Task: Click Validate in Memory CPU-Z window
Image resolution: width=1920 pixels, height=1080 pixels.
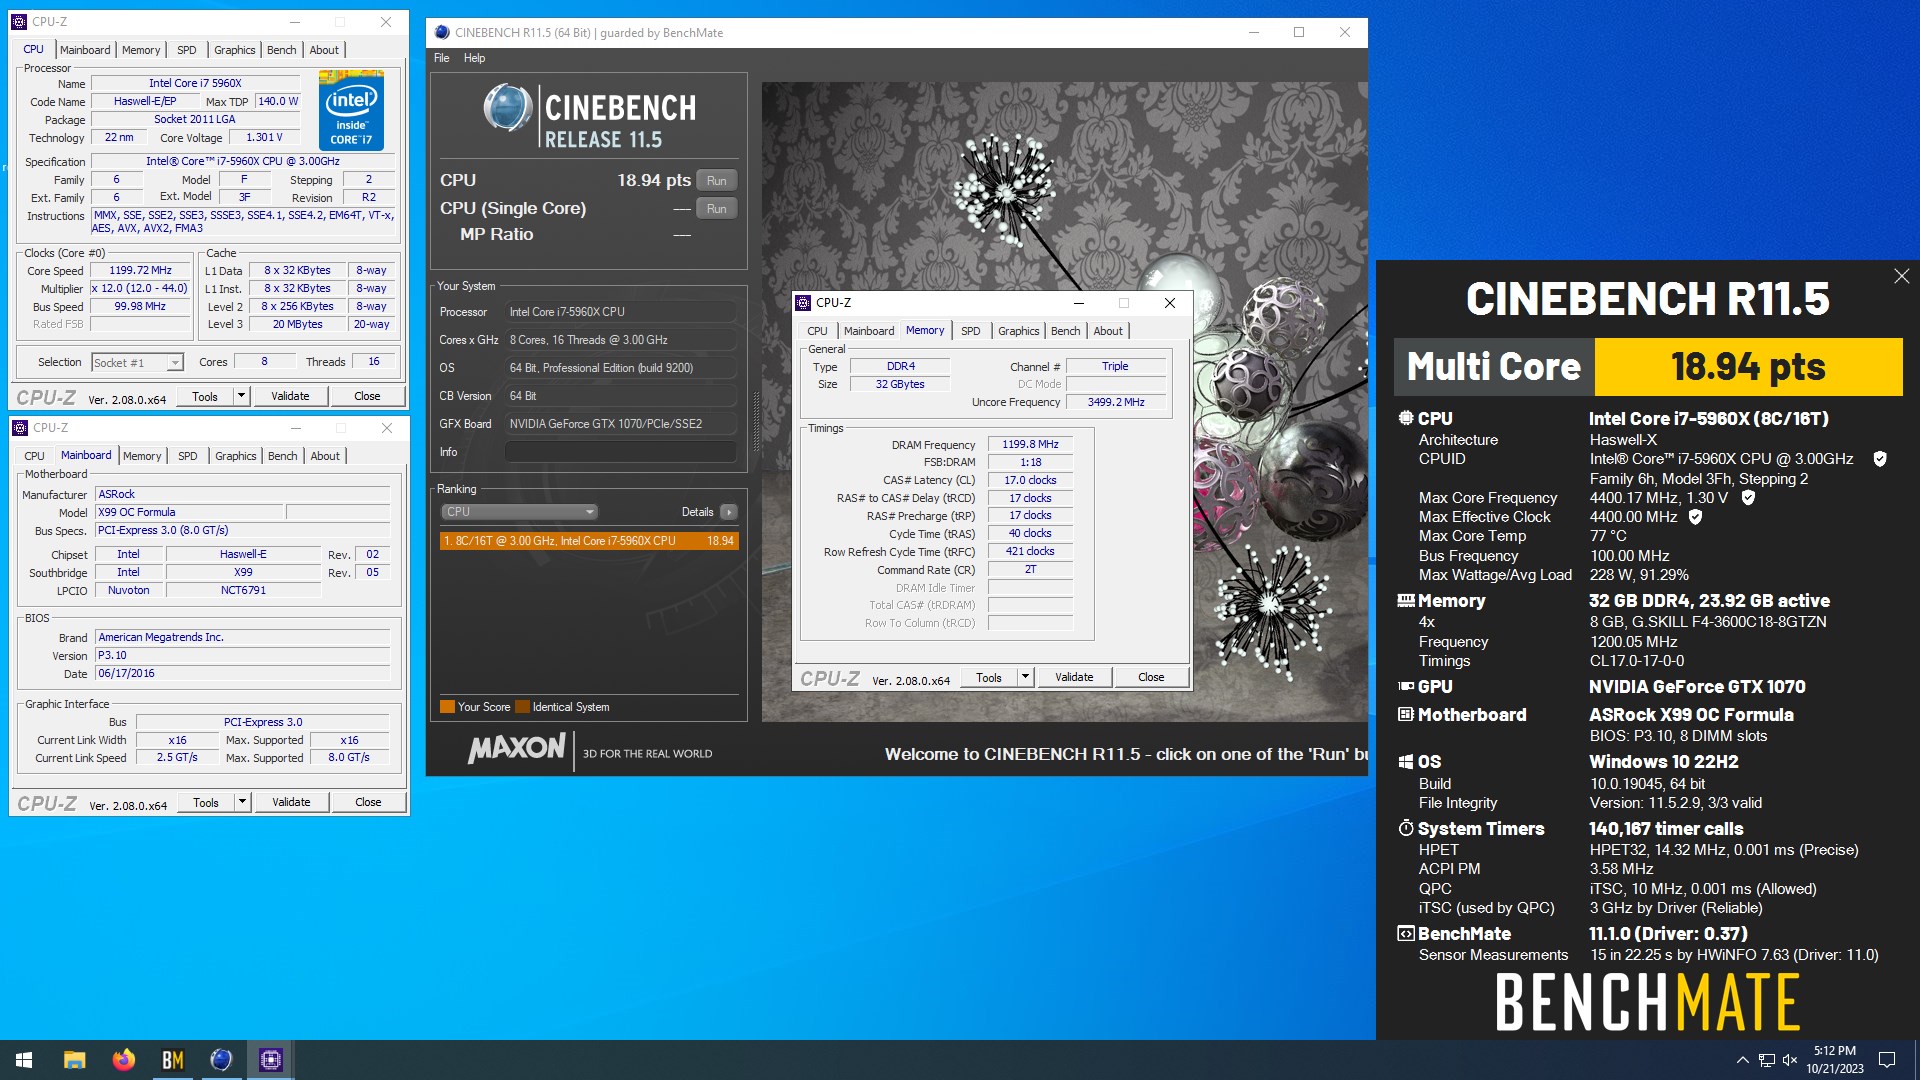Action: [1074, 677]
